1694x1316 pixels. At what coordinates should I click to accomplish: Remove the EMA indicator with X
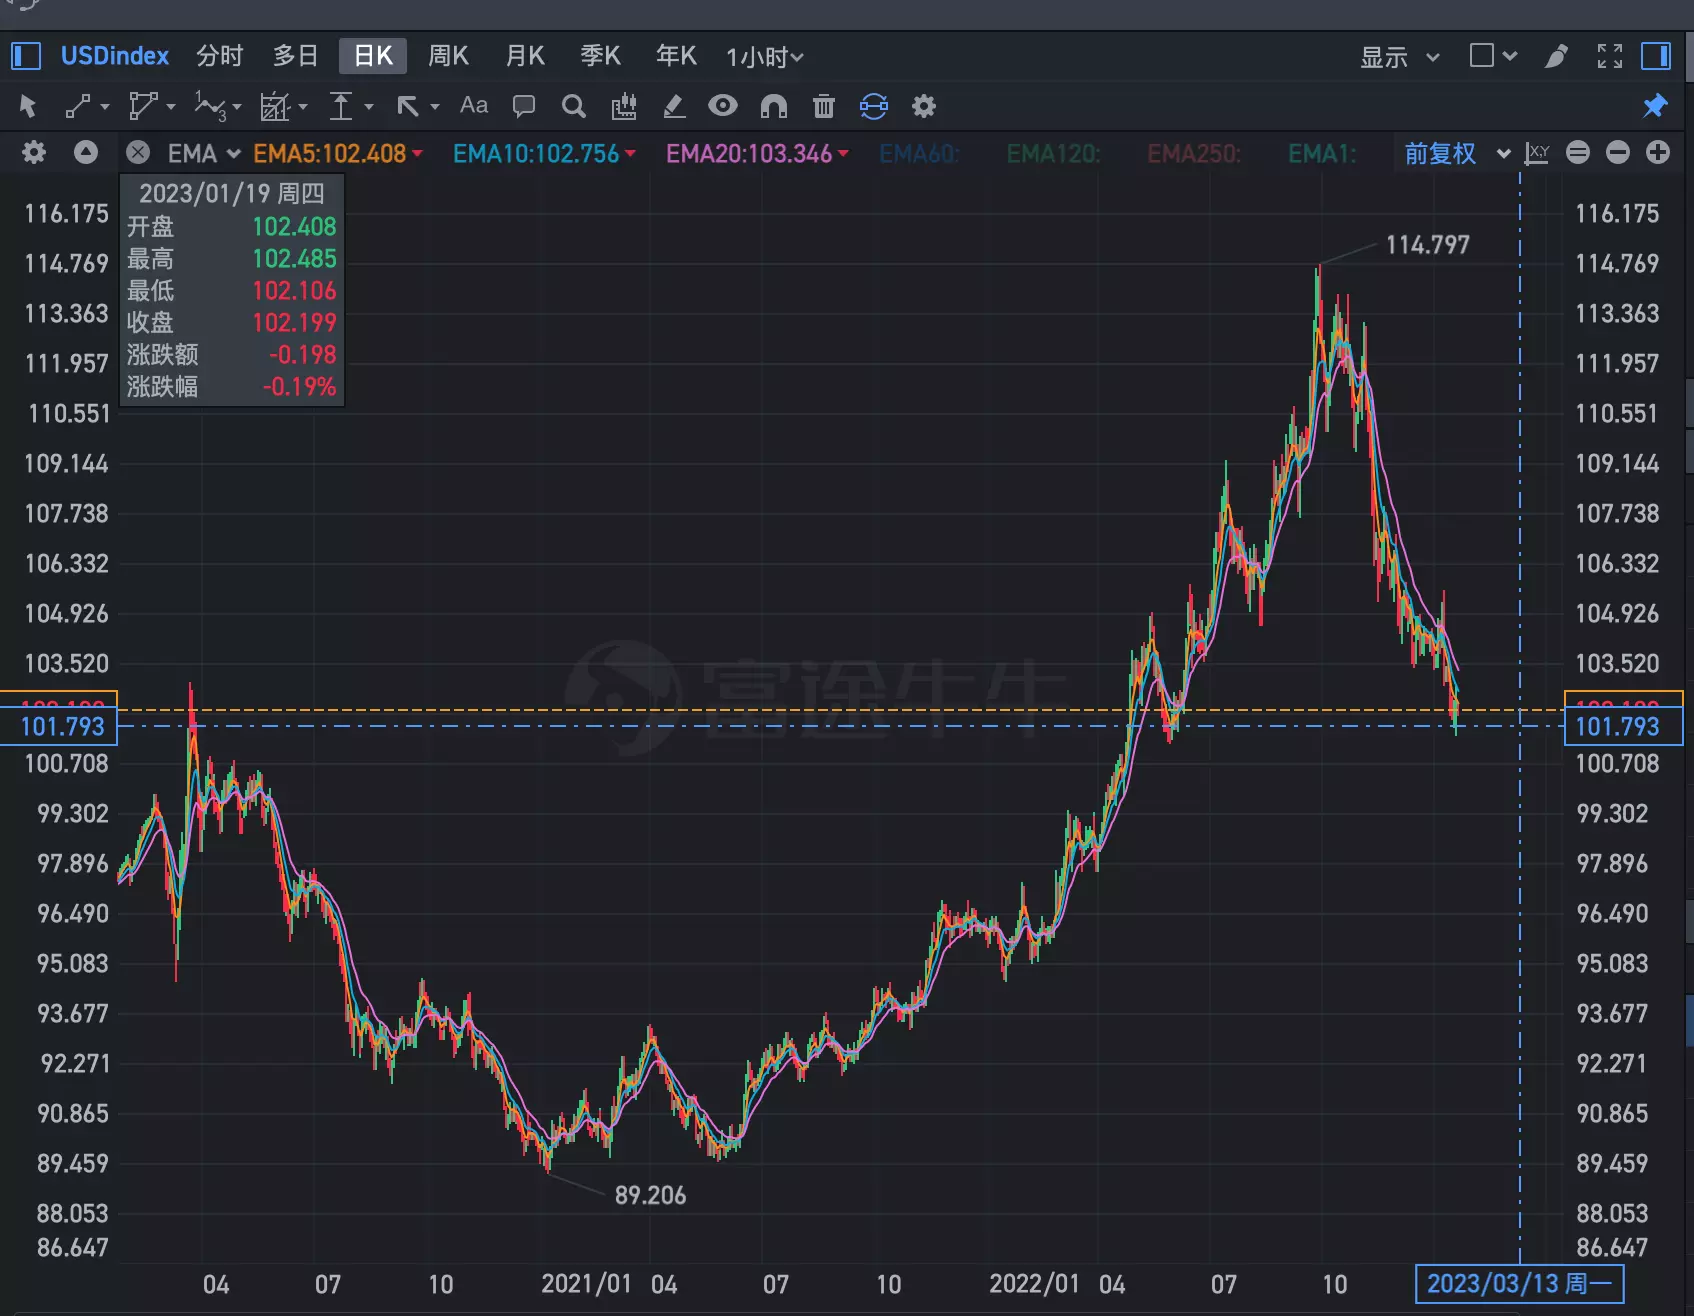(138, 153)
